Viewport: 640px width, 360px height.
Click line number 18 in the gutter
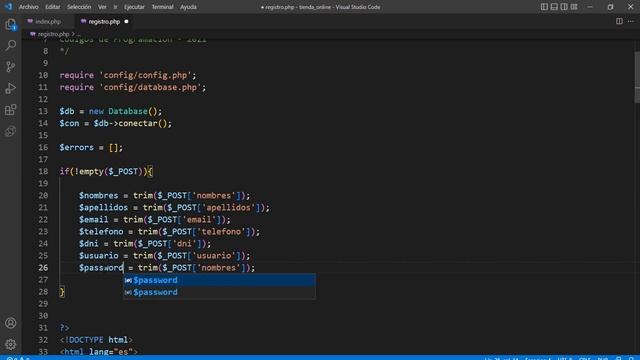(43, 171)
